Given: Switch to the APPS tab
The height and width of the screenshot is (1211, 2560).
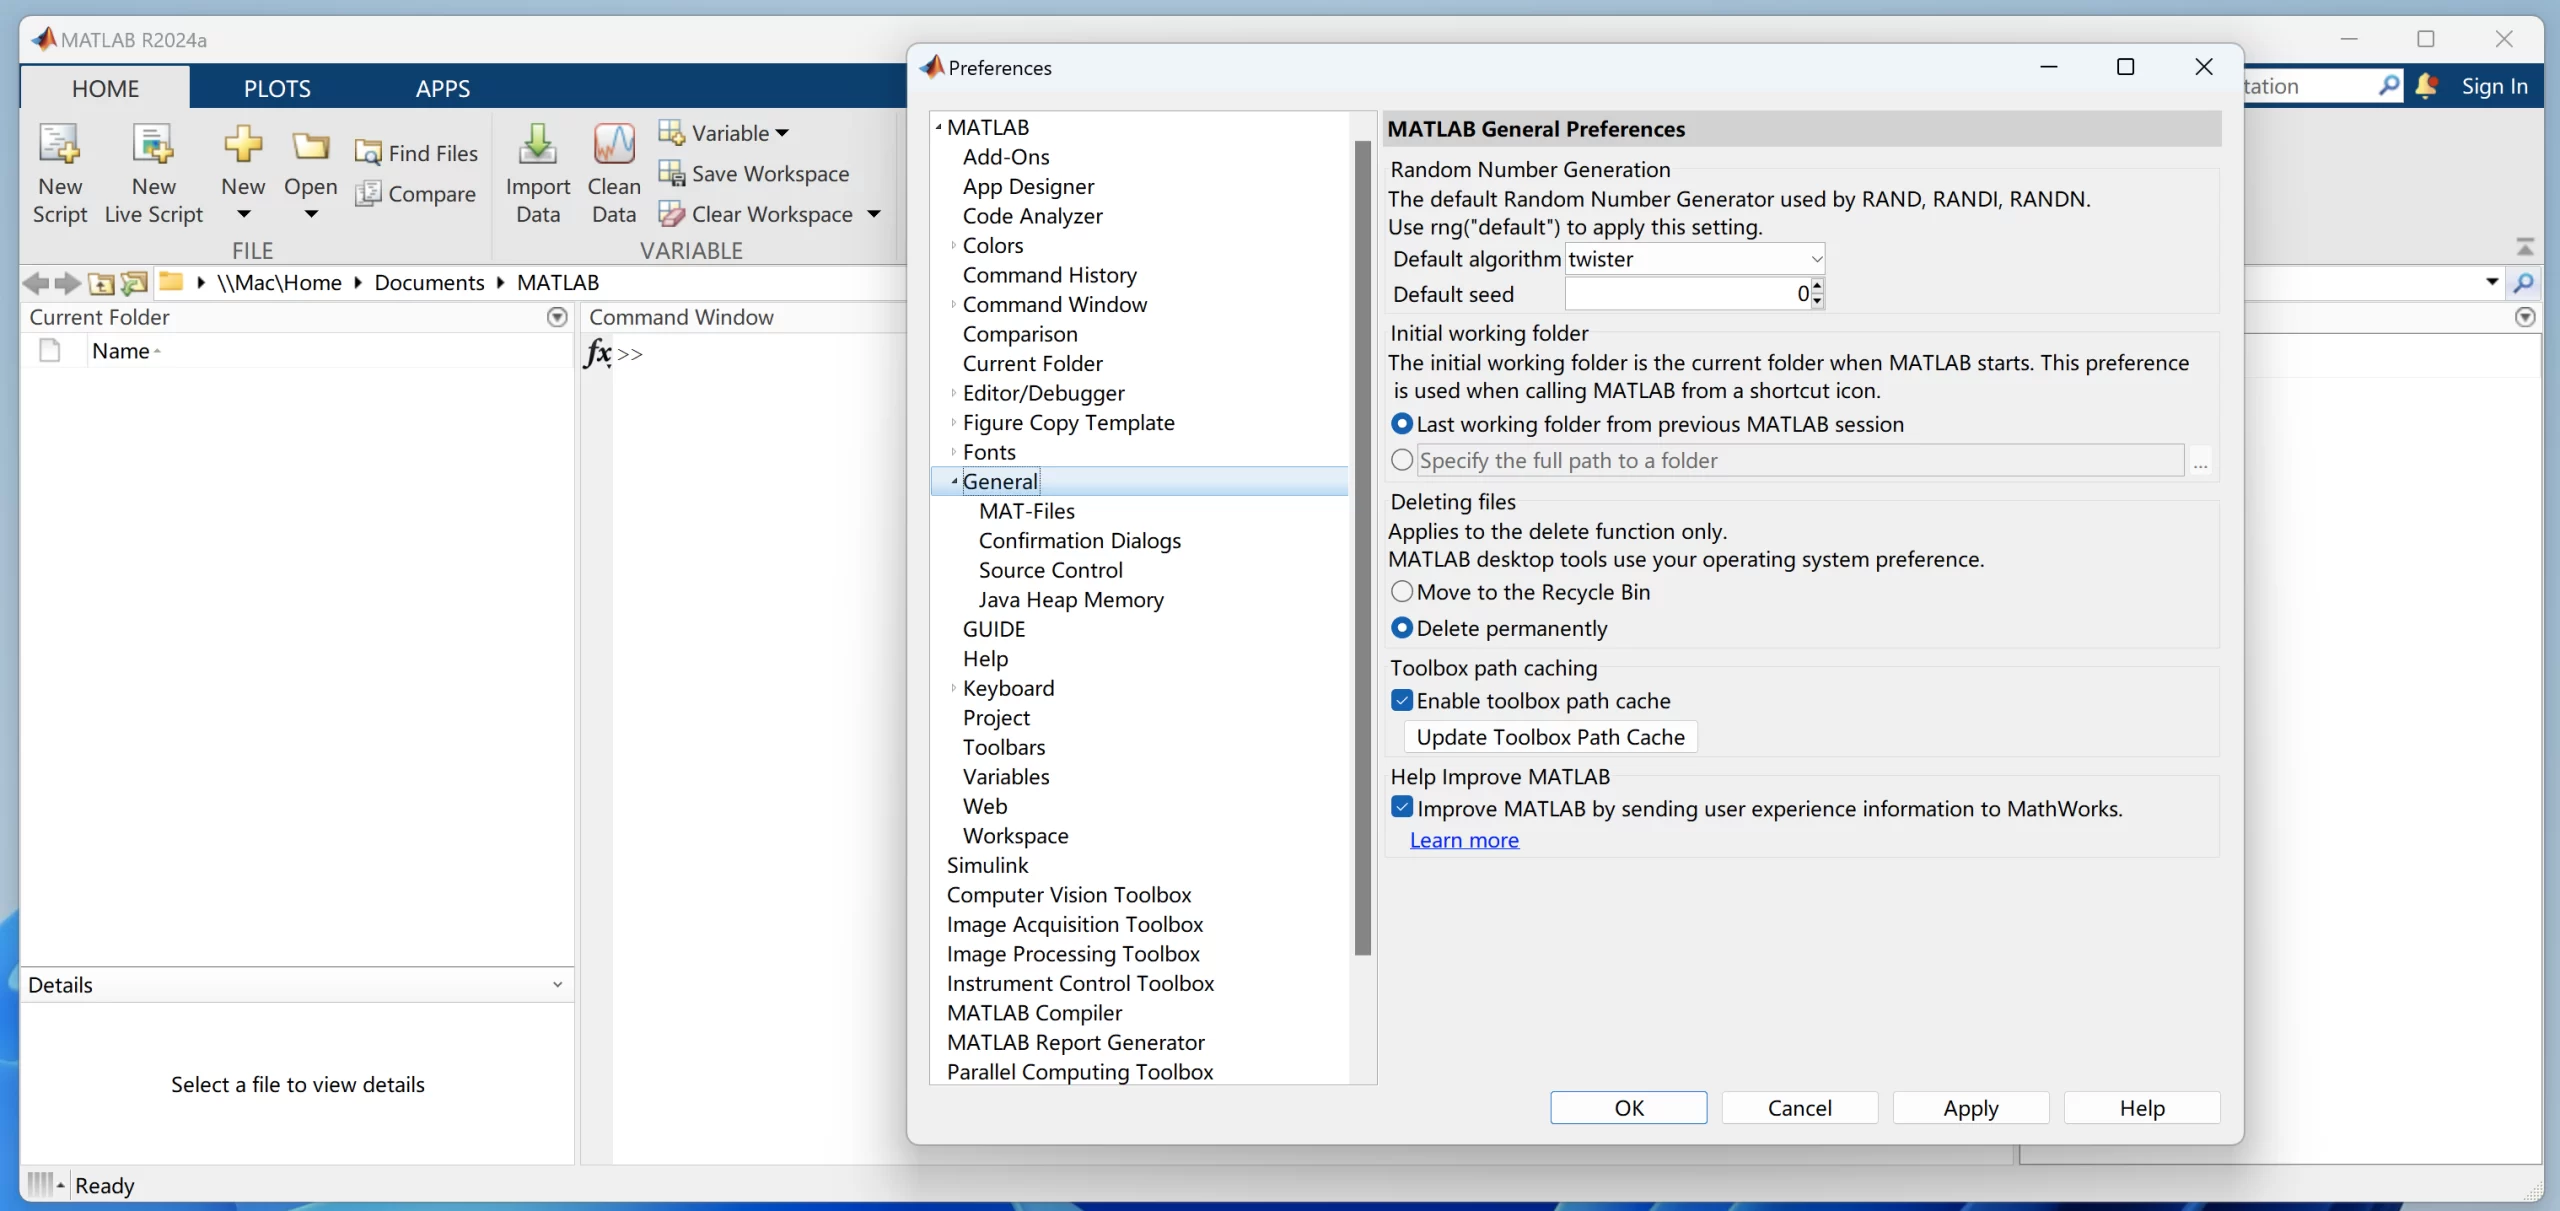Looking at the screenshot, I should [x=442, y=88].
